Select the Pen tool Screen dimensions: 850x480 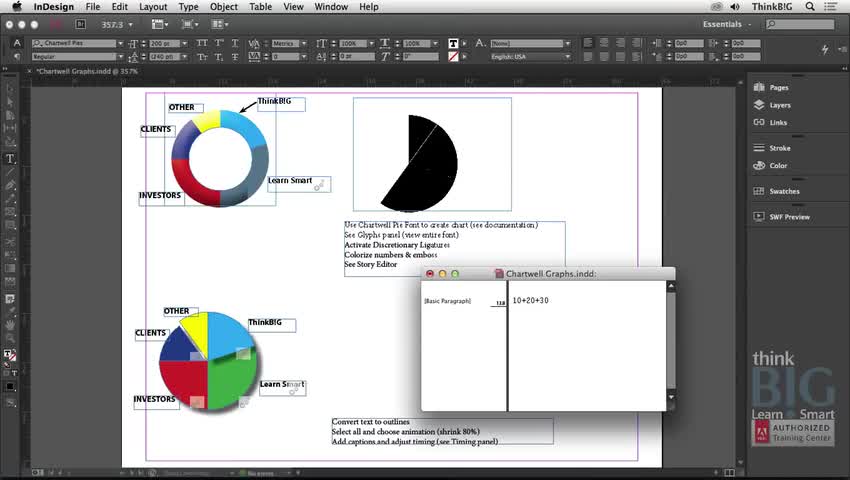pyautogui.click(x=10, y=185)
